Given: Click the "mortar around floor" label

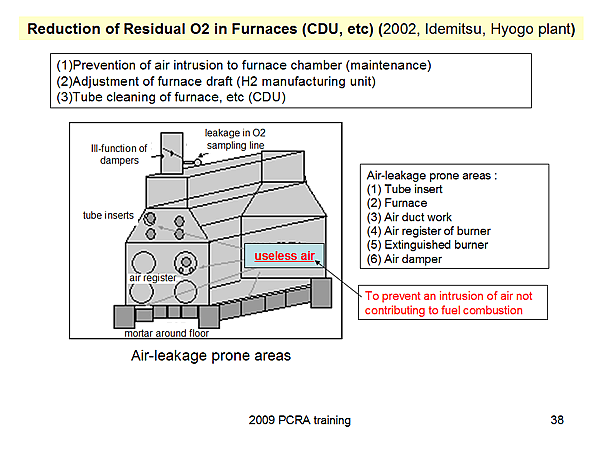Looking at the screenshot, I should [x=166, y=333].
